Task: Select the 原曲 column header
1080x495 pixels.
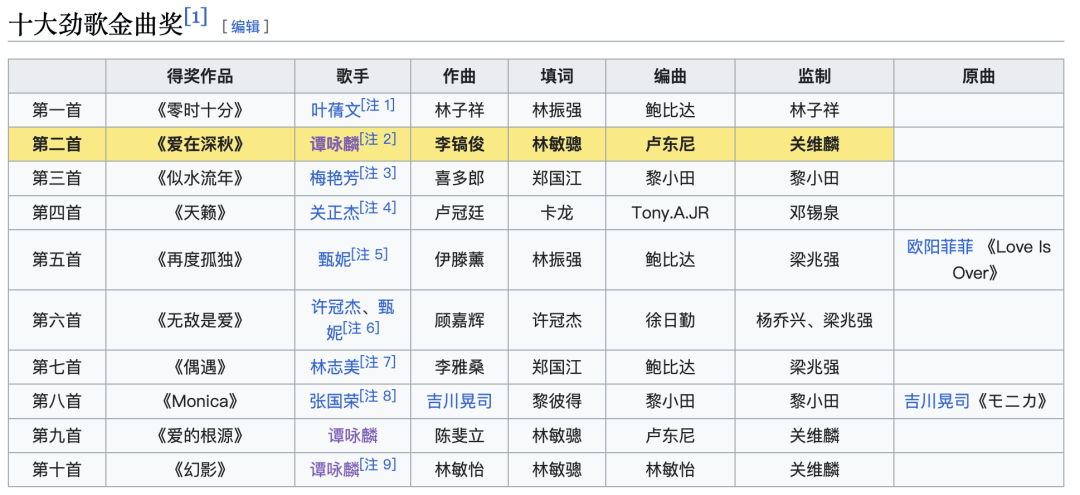Action: click(x=979, y=76)
